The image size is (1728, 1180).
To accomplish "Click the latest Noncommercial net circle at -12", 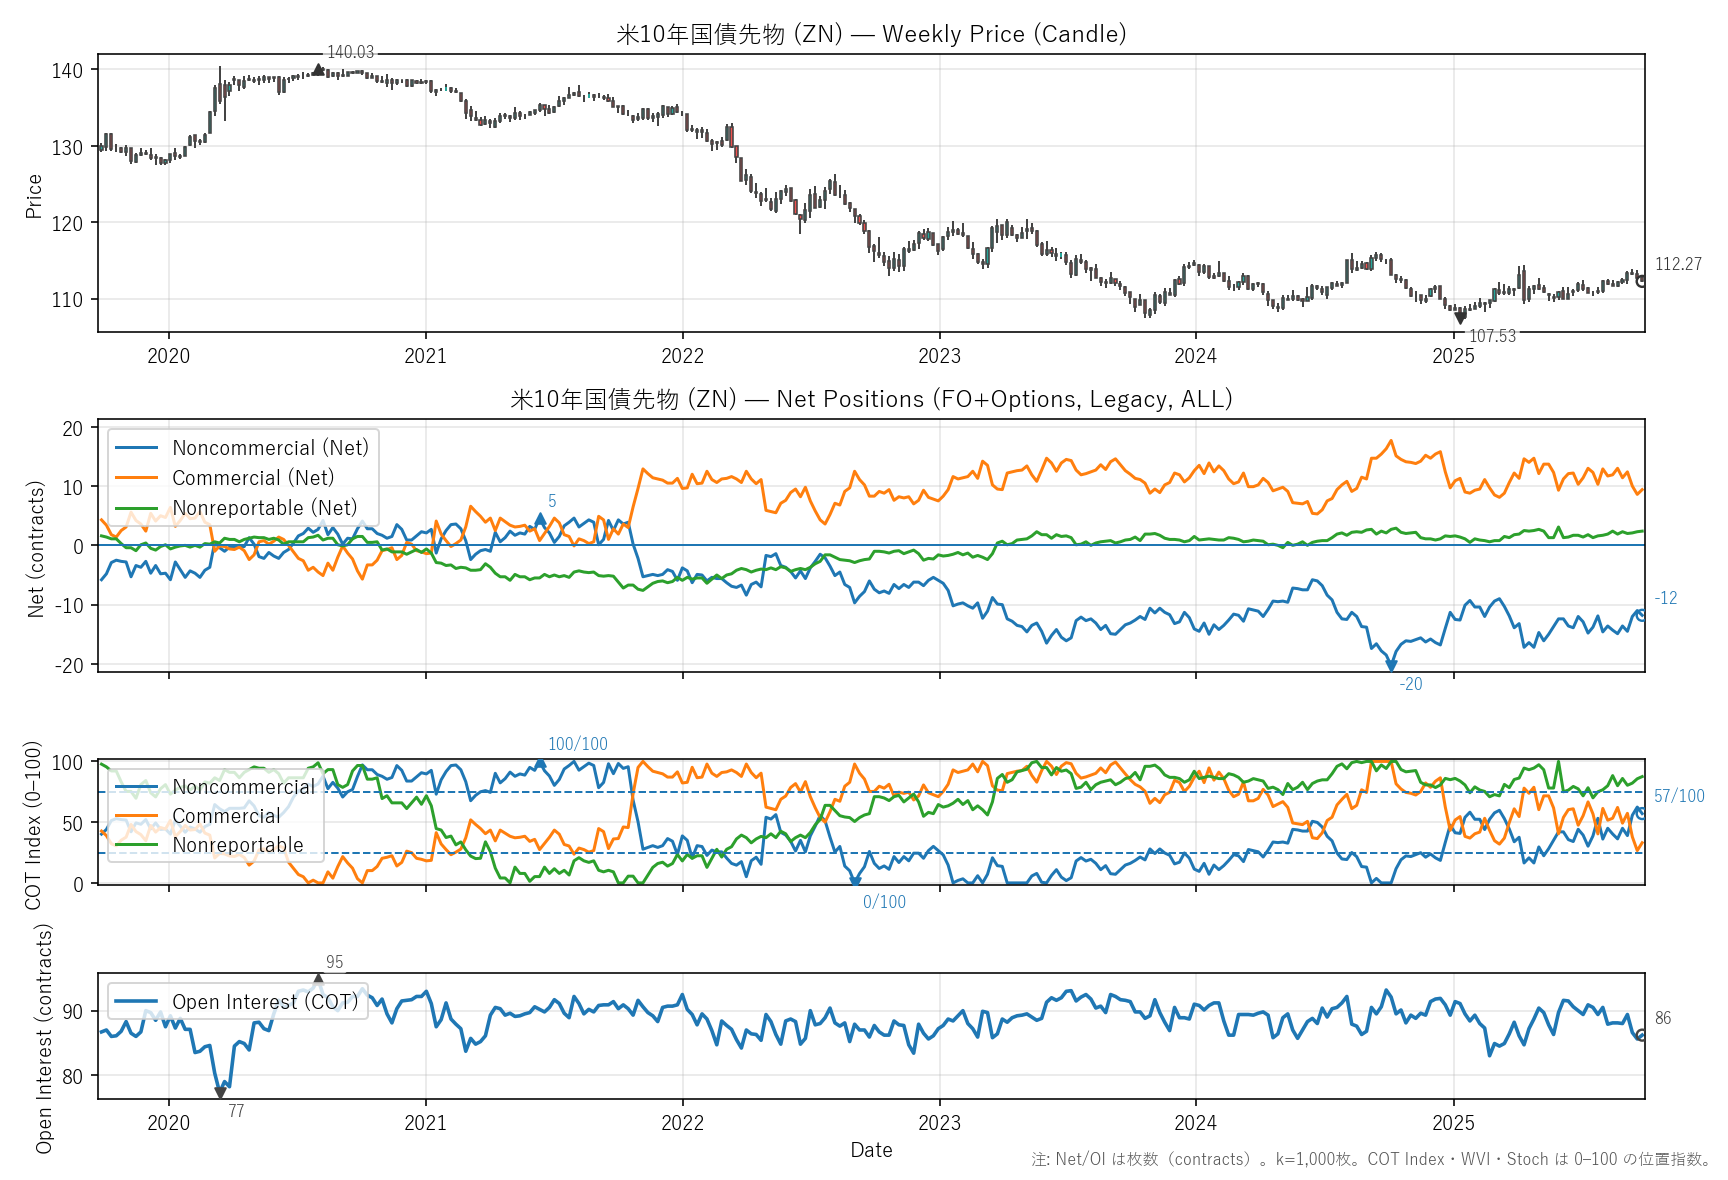I will coord(1641,615).
